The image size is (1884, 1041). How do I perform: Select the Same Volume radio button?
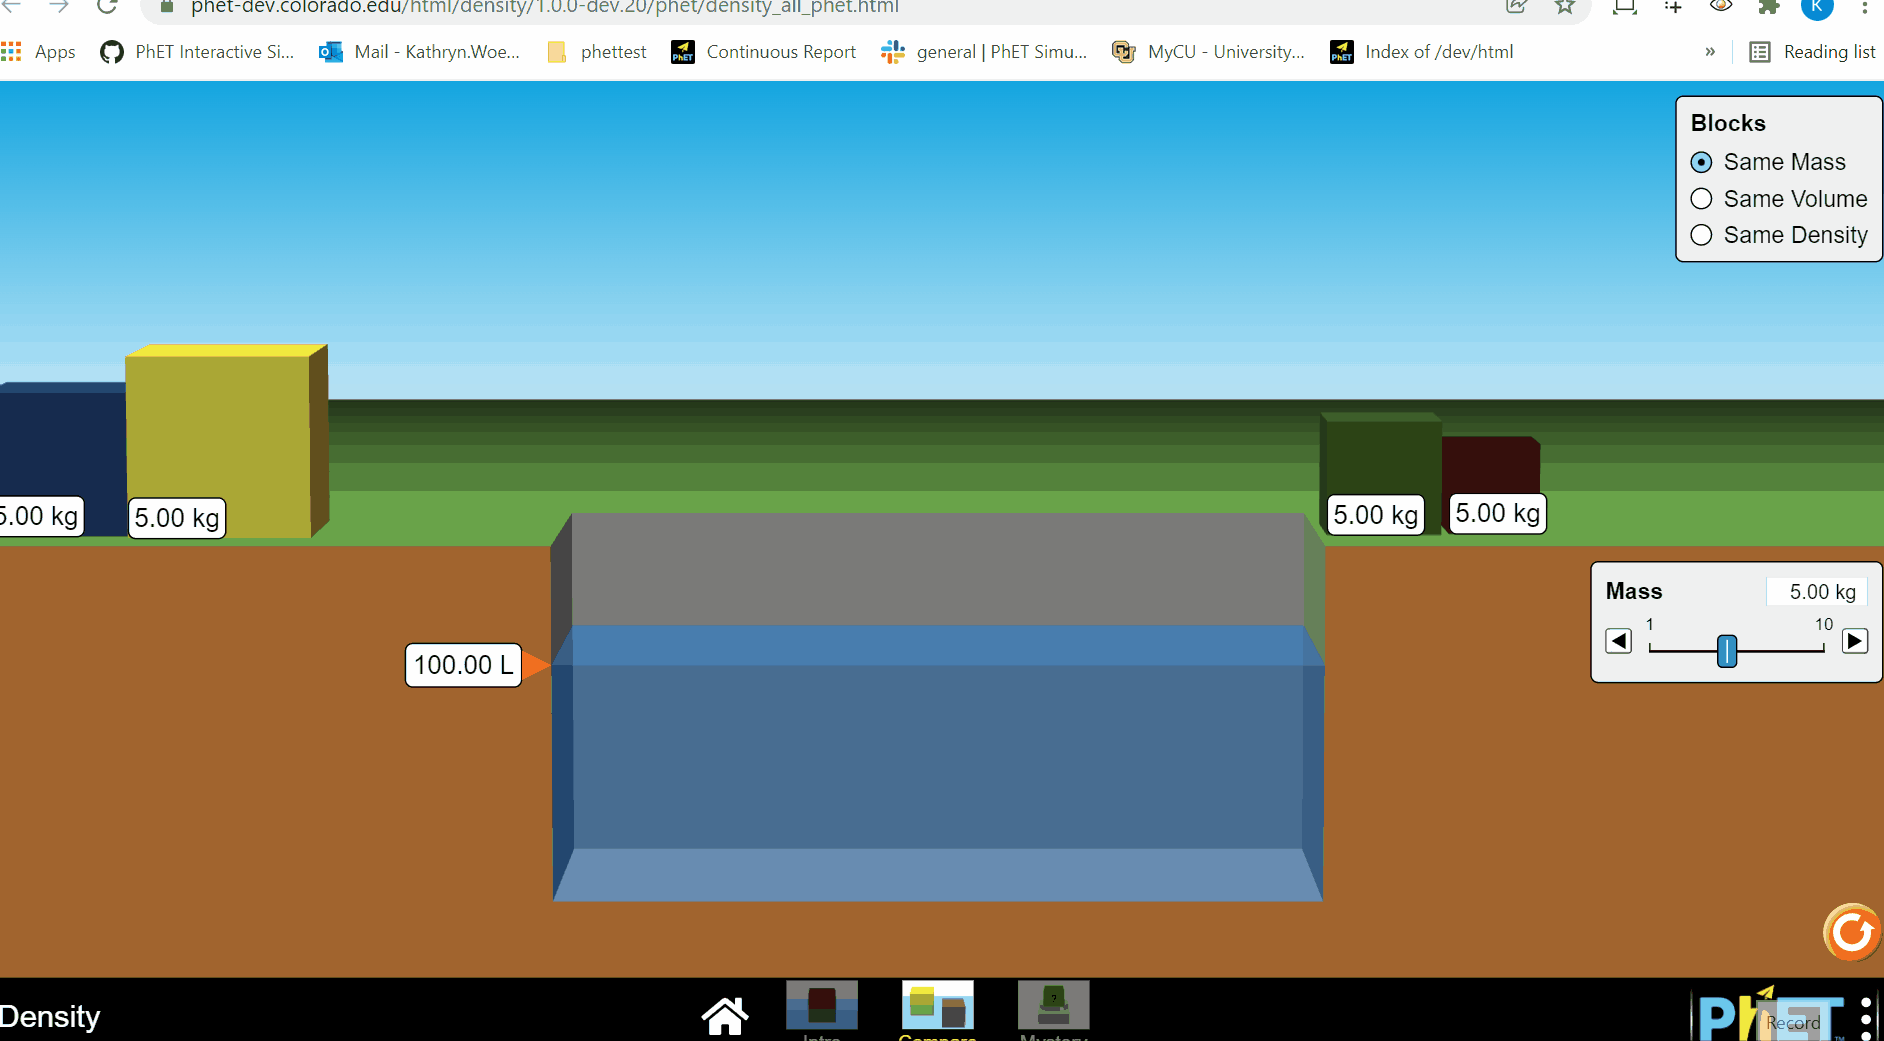1703,199
